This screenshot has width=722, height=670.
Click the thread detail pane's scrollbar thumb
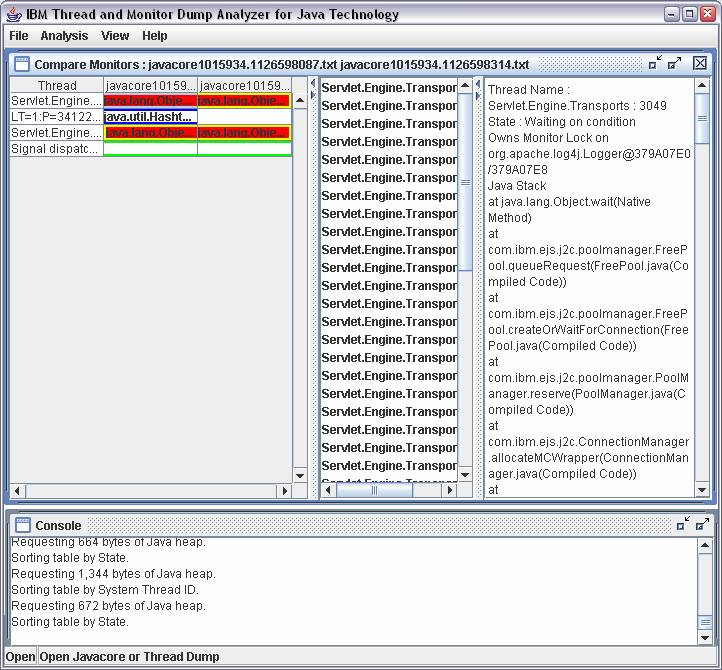click(x=702, y=119)
